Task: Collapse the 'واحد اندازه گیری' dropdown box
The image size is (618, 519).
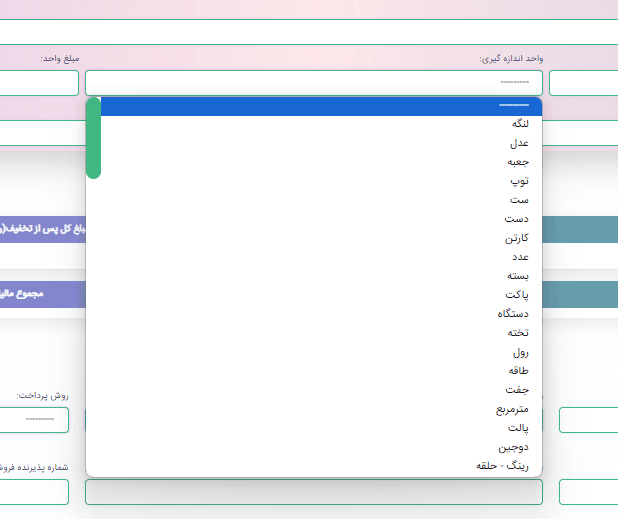Action: click(314, 83)
